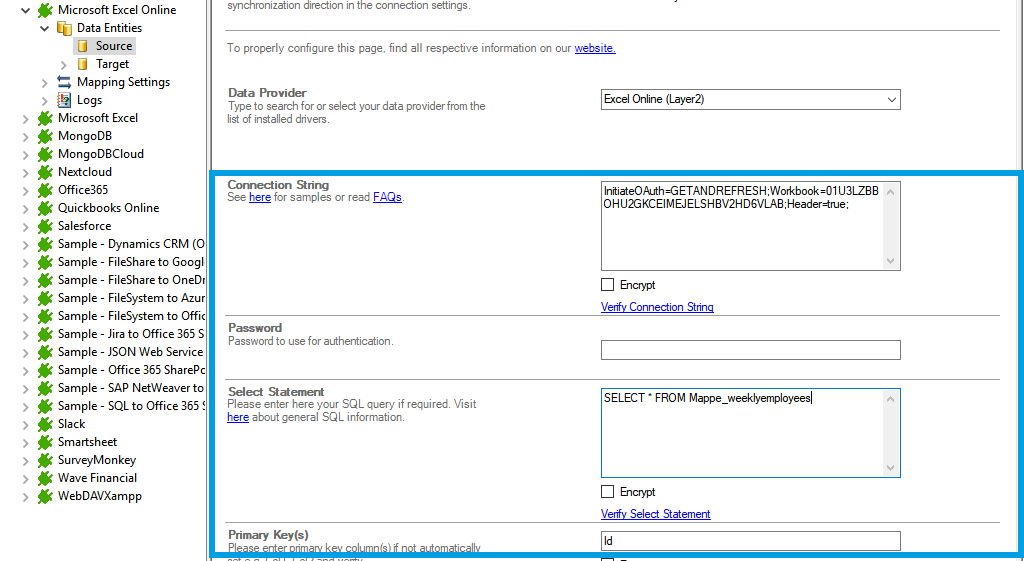Click the Slack connection icon
1024x561 pixels.
pos(45,424)
